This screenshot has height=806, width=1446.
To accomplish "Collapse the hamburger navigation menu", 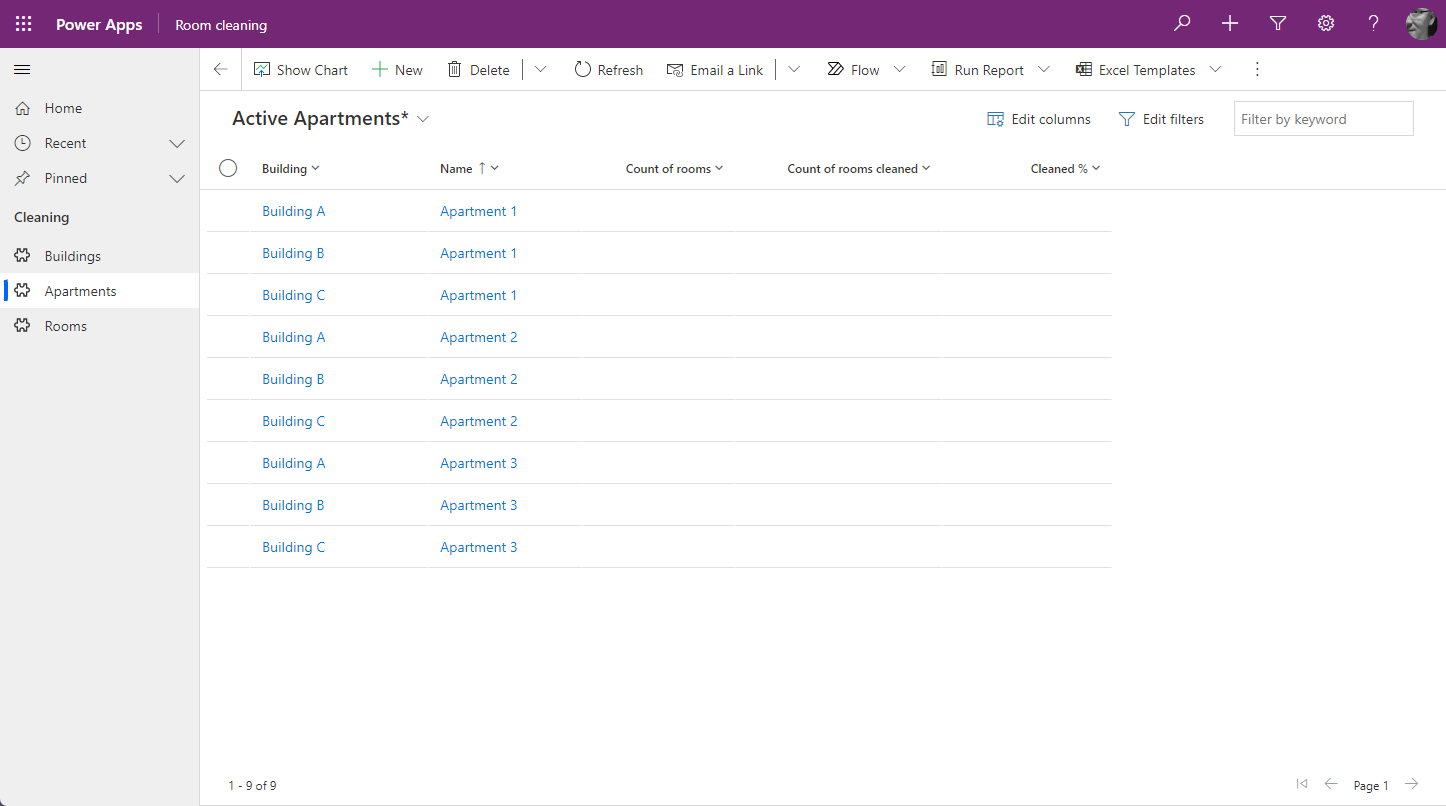I will [x=22, y=69].
